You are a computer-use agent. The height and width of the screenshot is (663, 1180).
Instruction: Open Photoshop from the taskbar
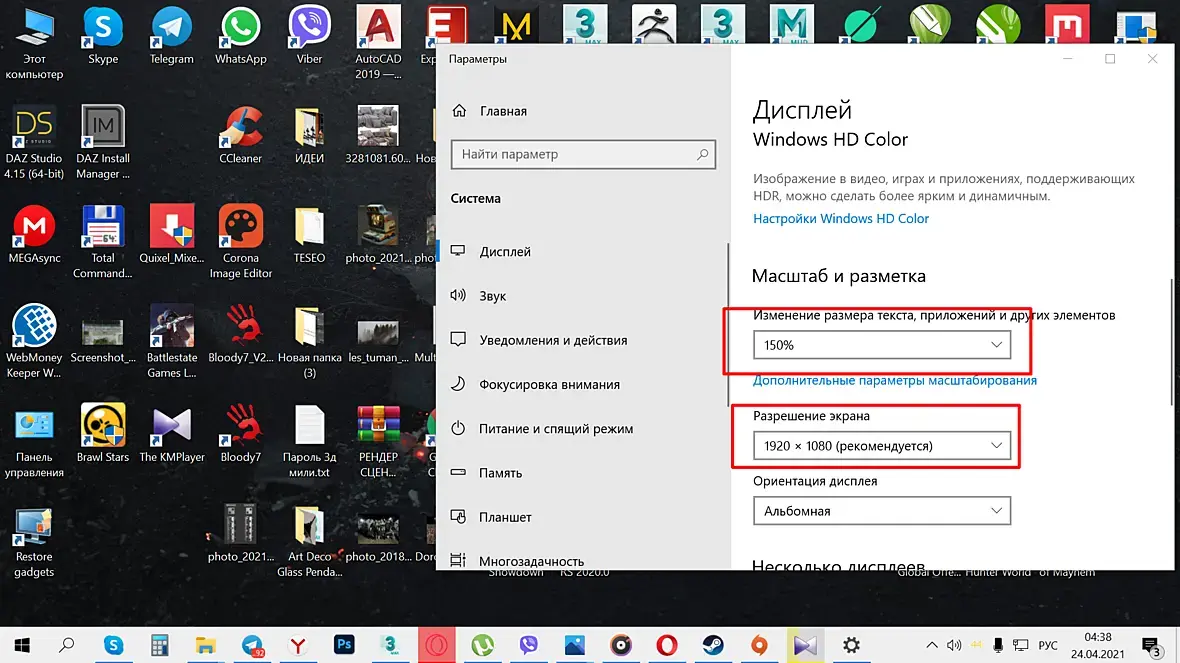pos(344,645)
